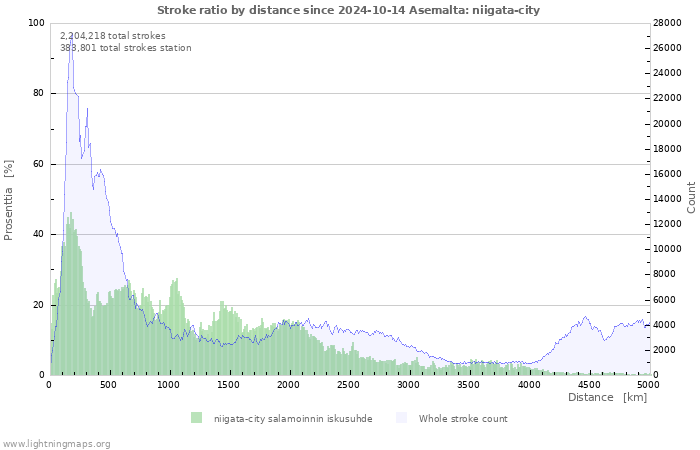The width and height of the screenshot is (700, 450).
Task: Click the www.lightningmaps.org watermark
Action: [x=56, y=444]
